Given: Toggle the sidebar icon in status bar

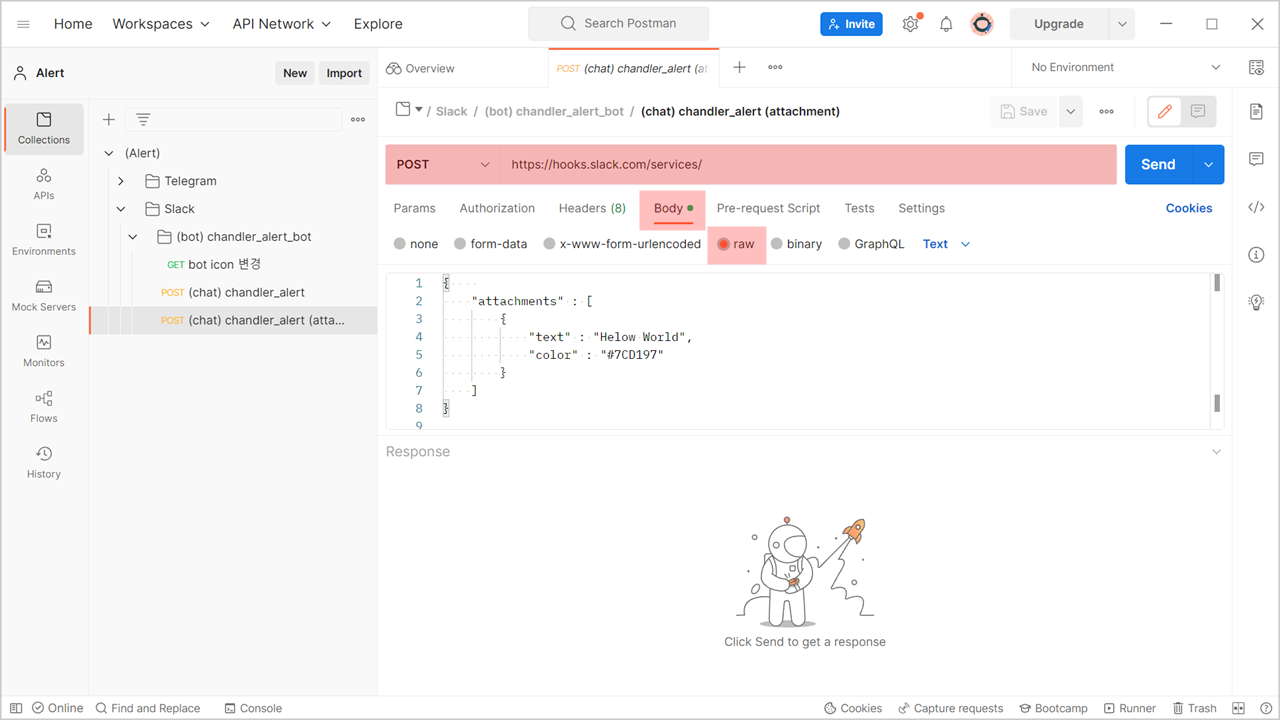Looking at the screenshot, I should coord(16,708).
